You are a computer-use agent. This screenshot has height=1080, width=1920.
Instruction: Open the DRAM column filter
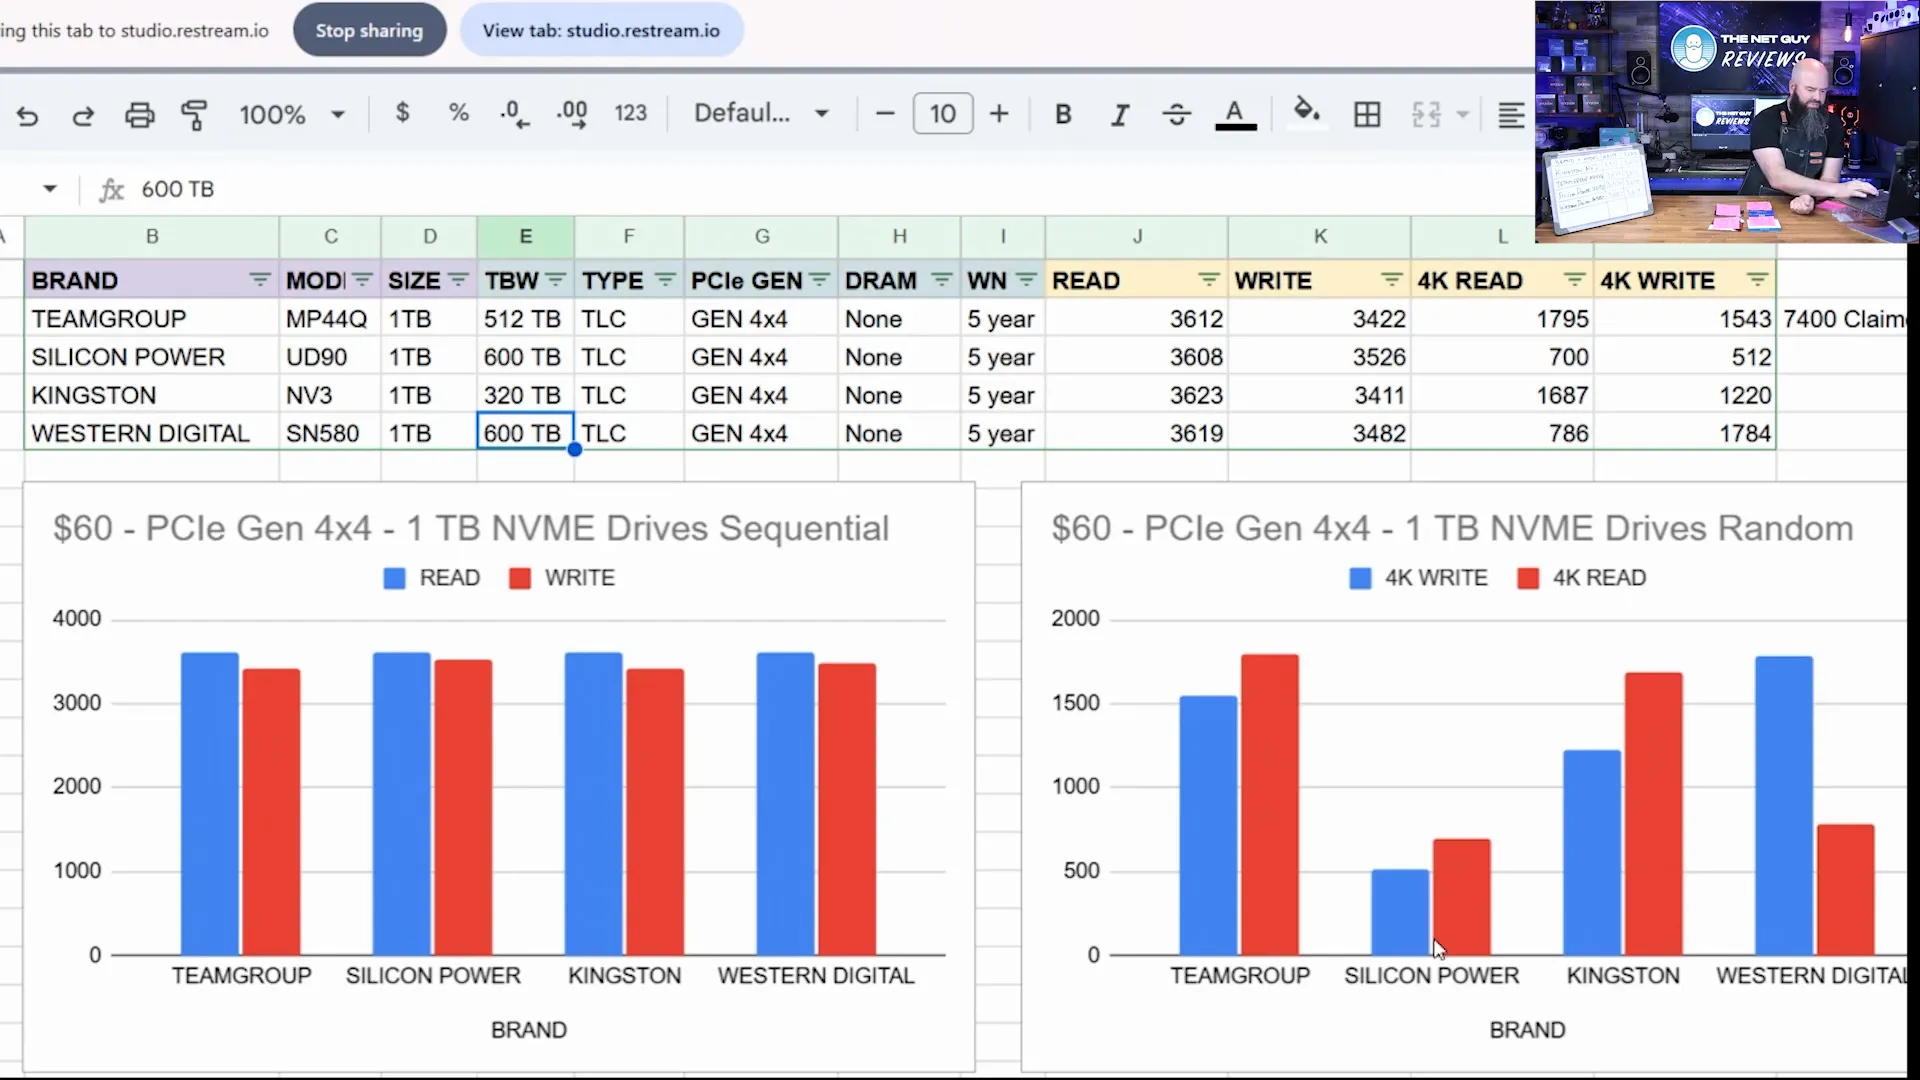pos(941,280)
